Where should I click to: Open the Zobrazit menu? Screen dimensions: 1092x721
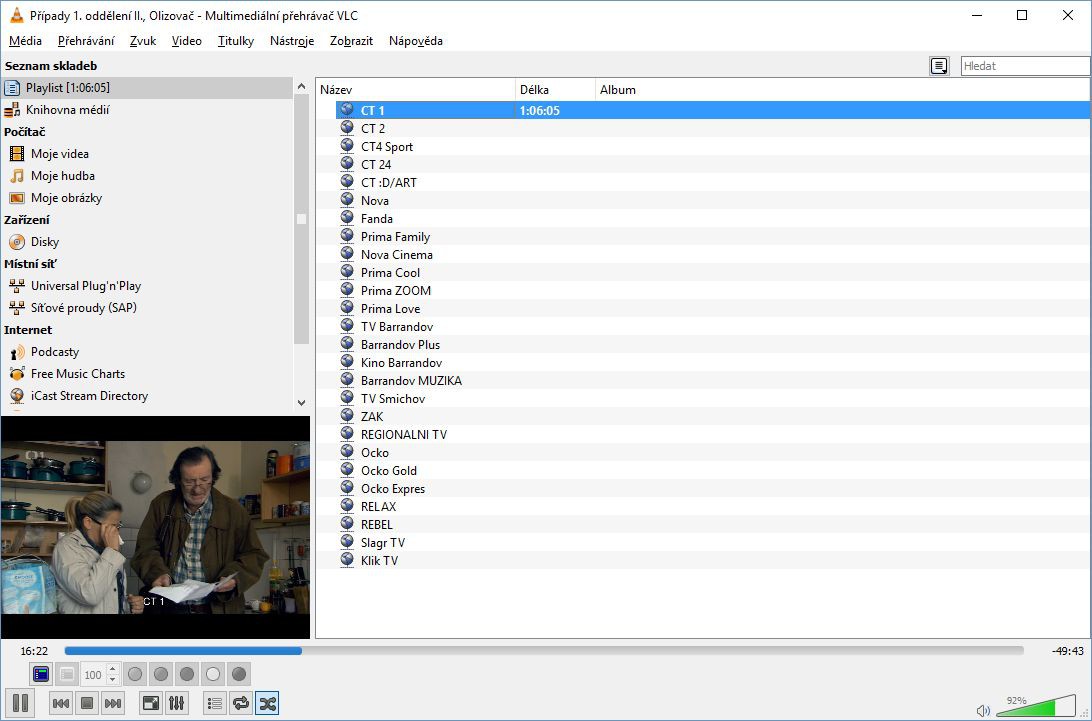pyautogui.click(x=352, y=41)
